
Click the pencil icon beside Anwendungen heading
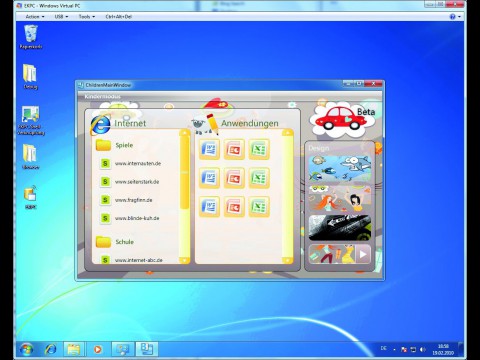212,124
